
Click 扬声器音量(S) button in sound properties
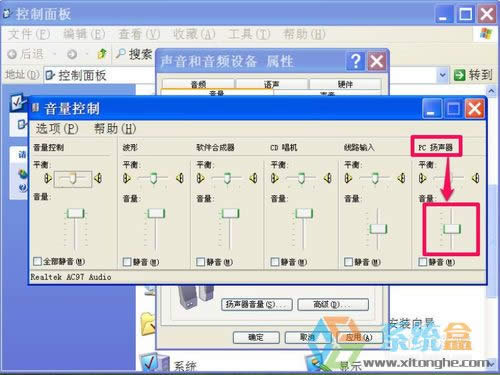click(x=257, y=304)
